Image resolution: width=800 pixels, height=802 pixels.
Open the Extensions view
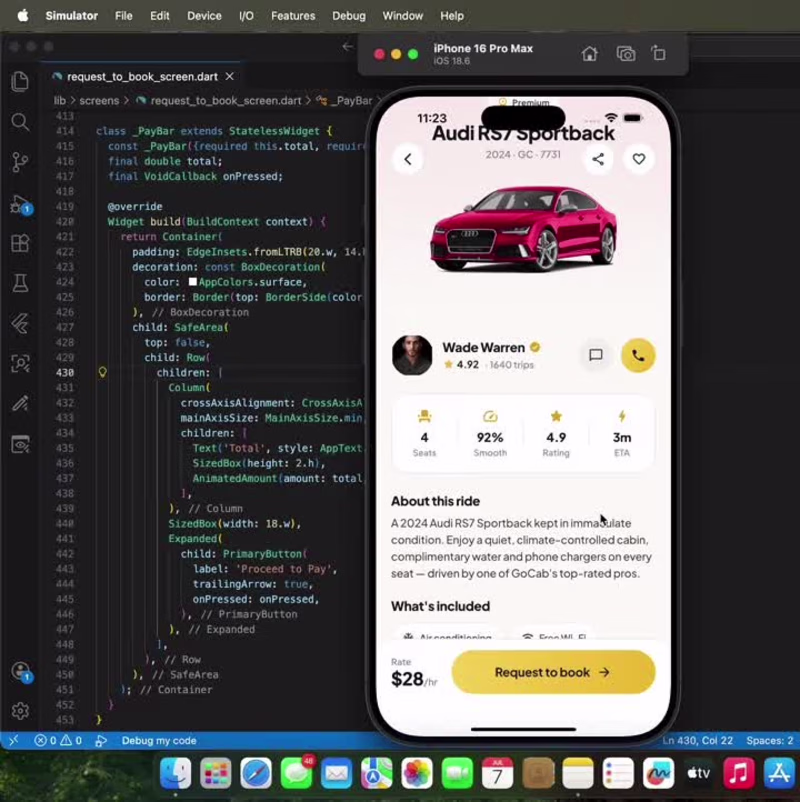click(20, 243)
